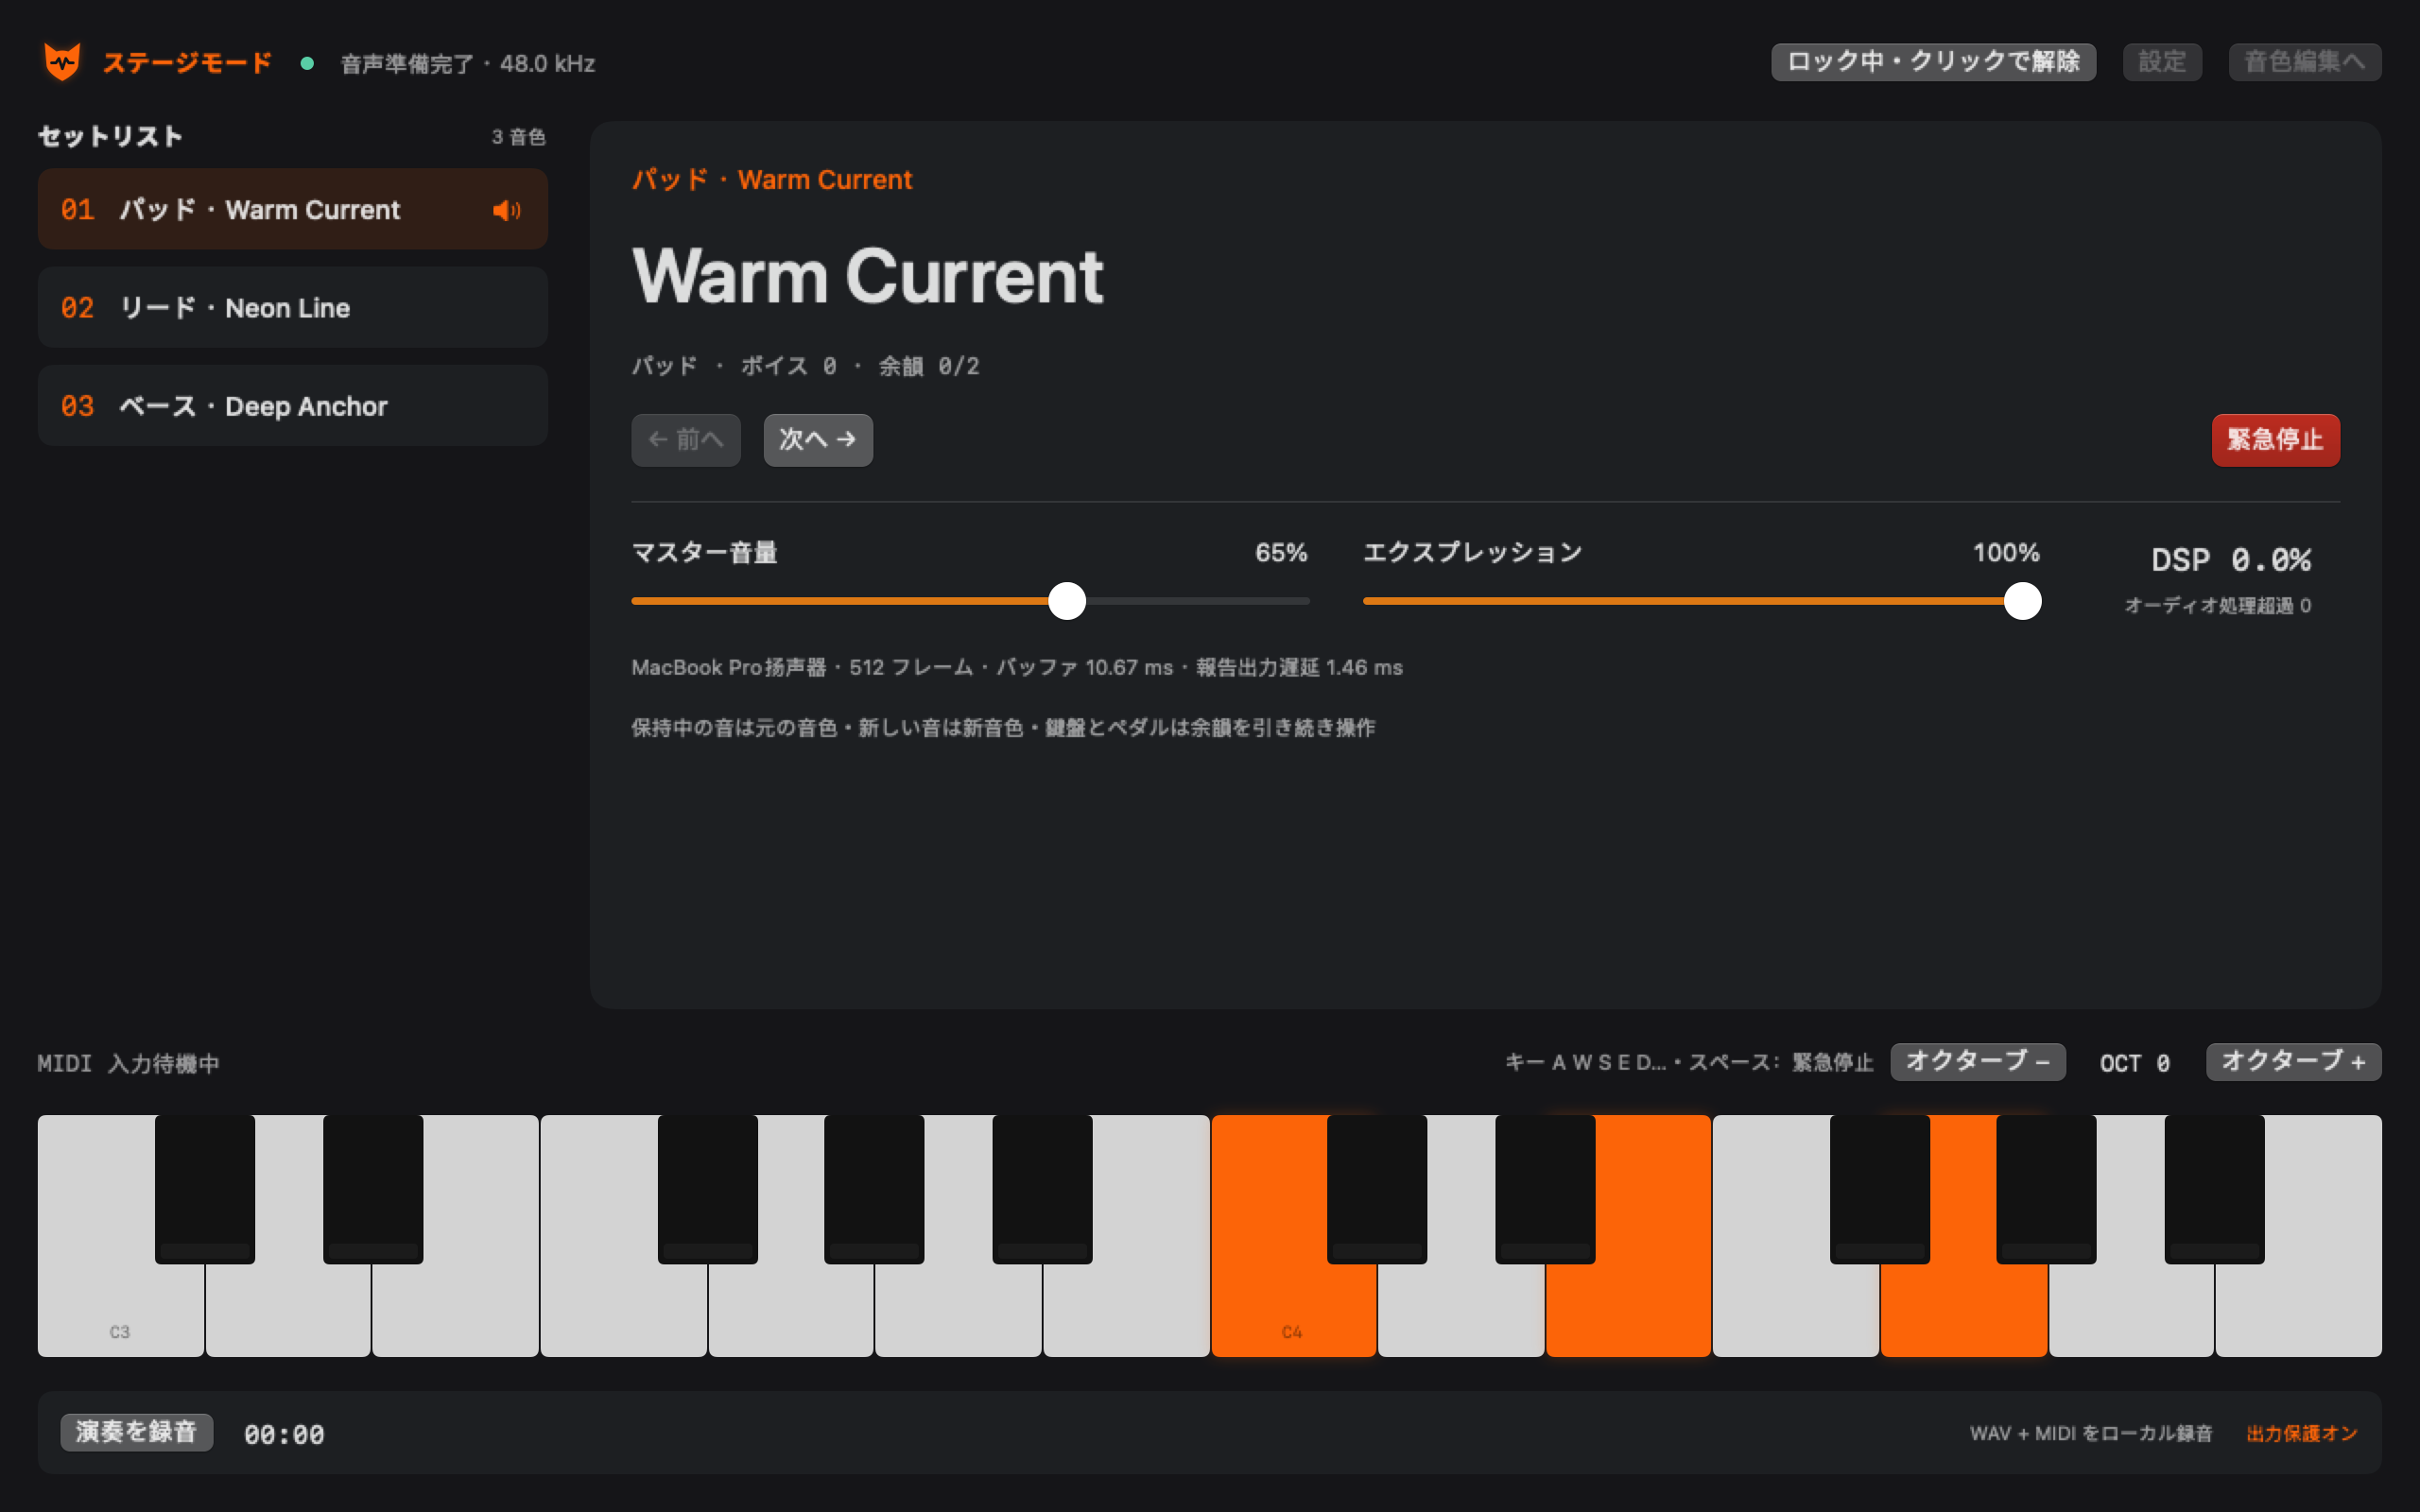The width and height of the screenshot is (2420, 1512).
Task: Click the 100% expression value
Action: (2006, 552)
